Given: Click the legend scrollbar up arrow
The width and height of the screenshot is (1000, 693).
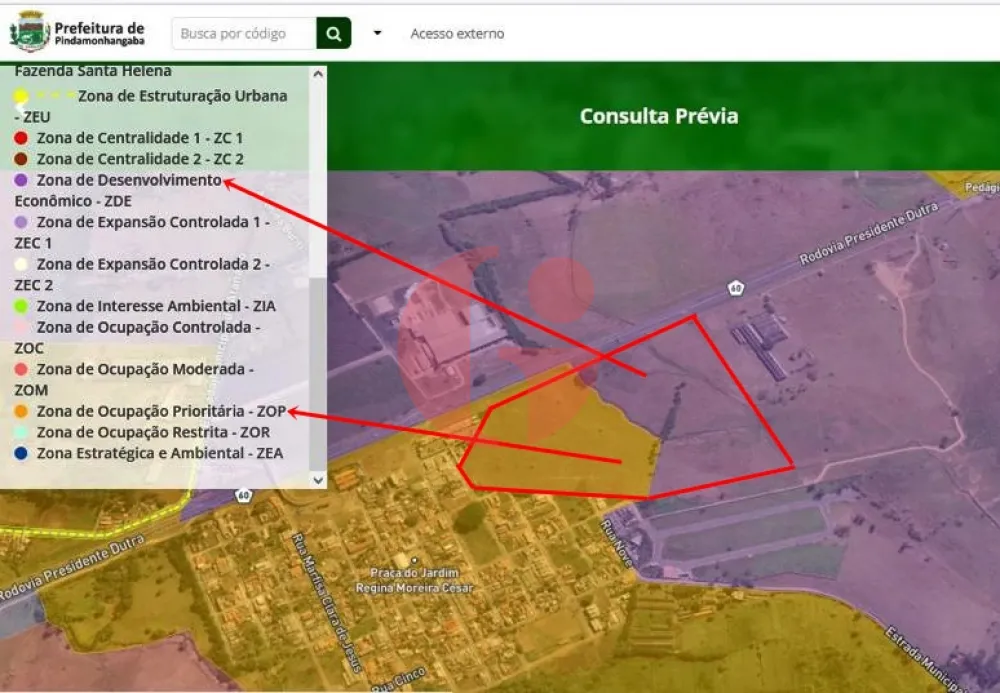Looking at the screenshot, I should tap(318, 73).
